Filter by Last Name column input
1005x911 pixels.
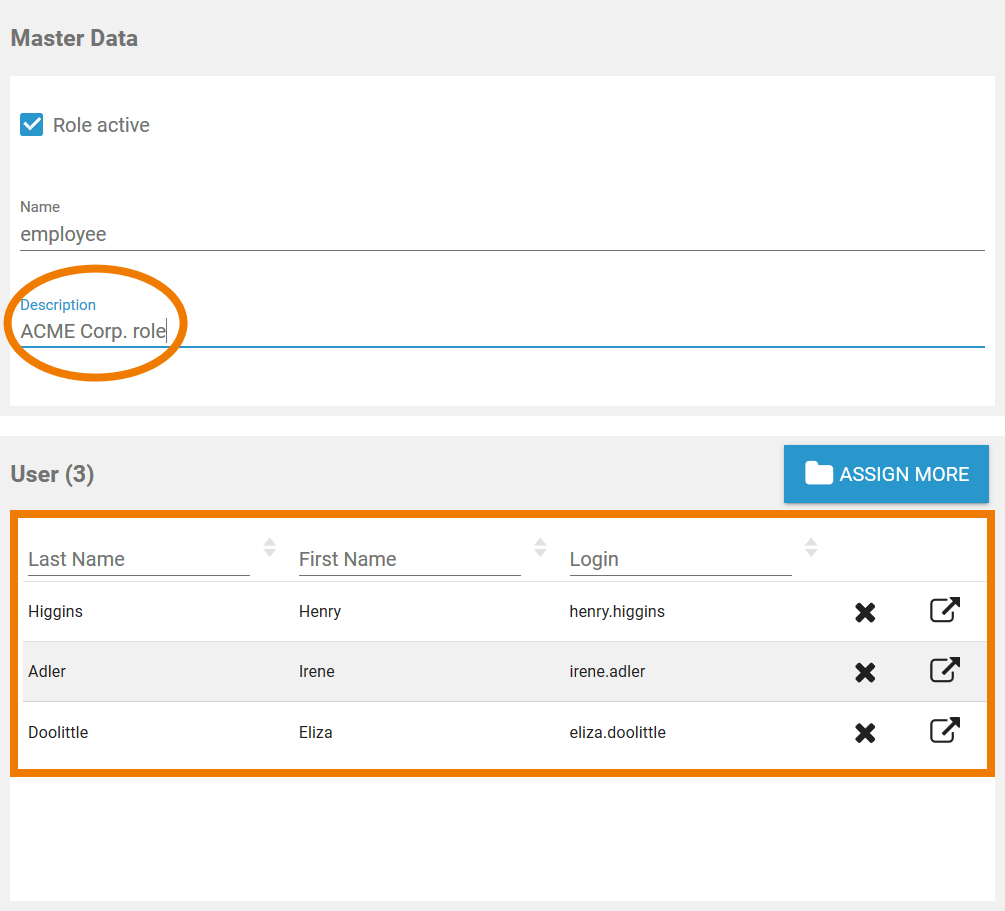(x=138, y=559)
